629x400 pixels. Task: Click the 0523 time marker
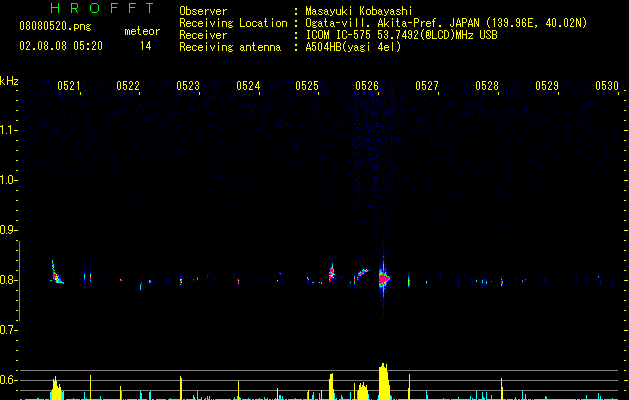coord(188,86)
